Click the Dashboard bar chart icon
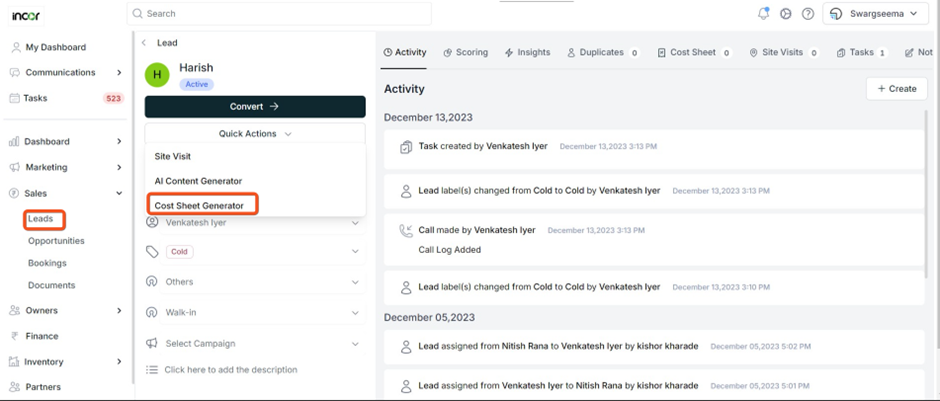Image resolution: width=940 pixels, height=401 pixels. [x=14, y=141]
